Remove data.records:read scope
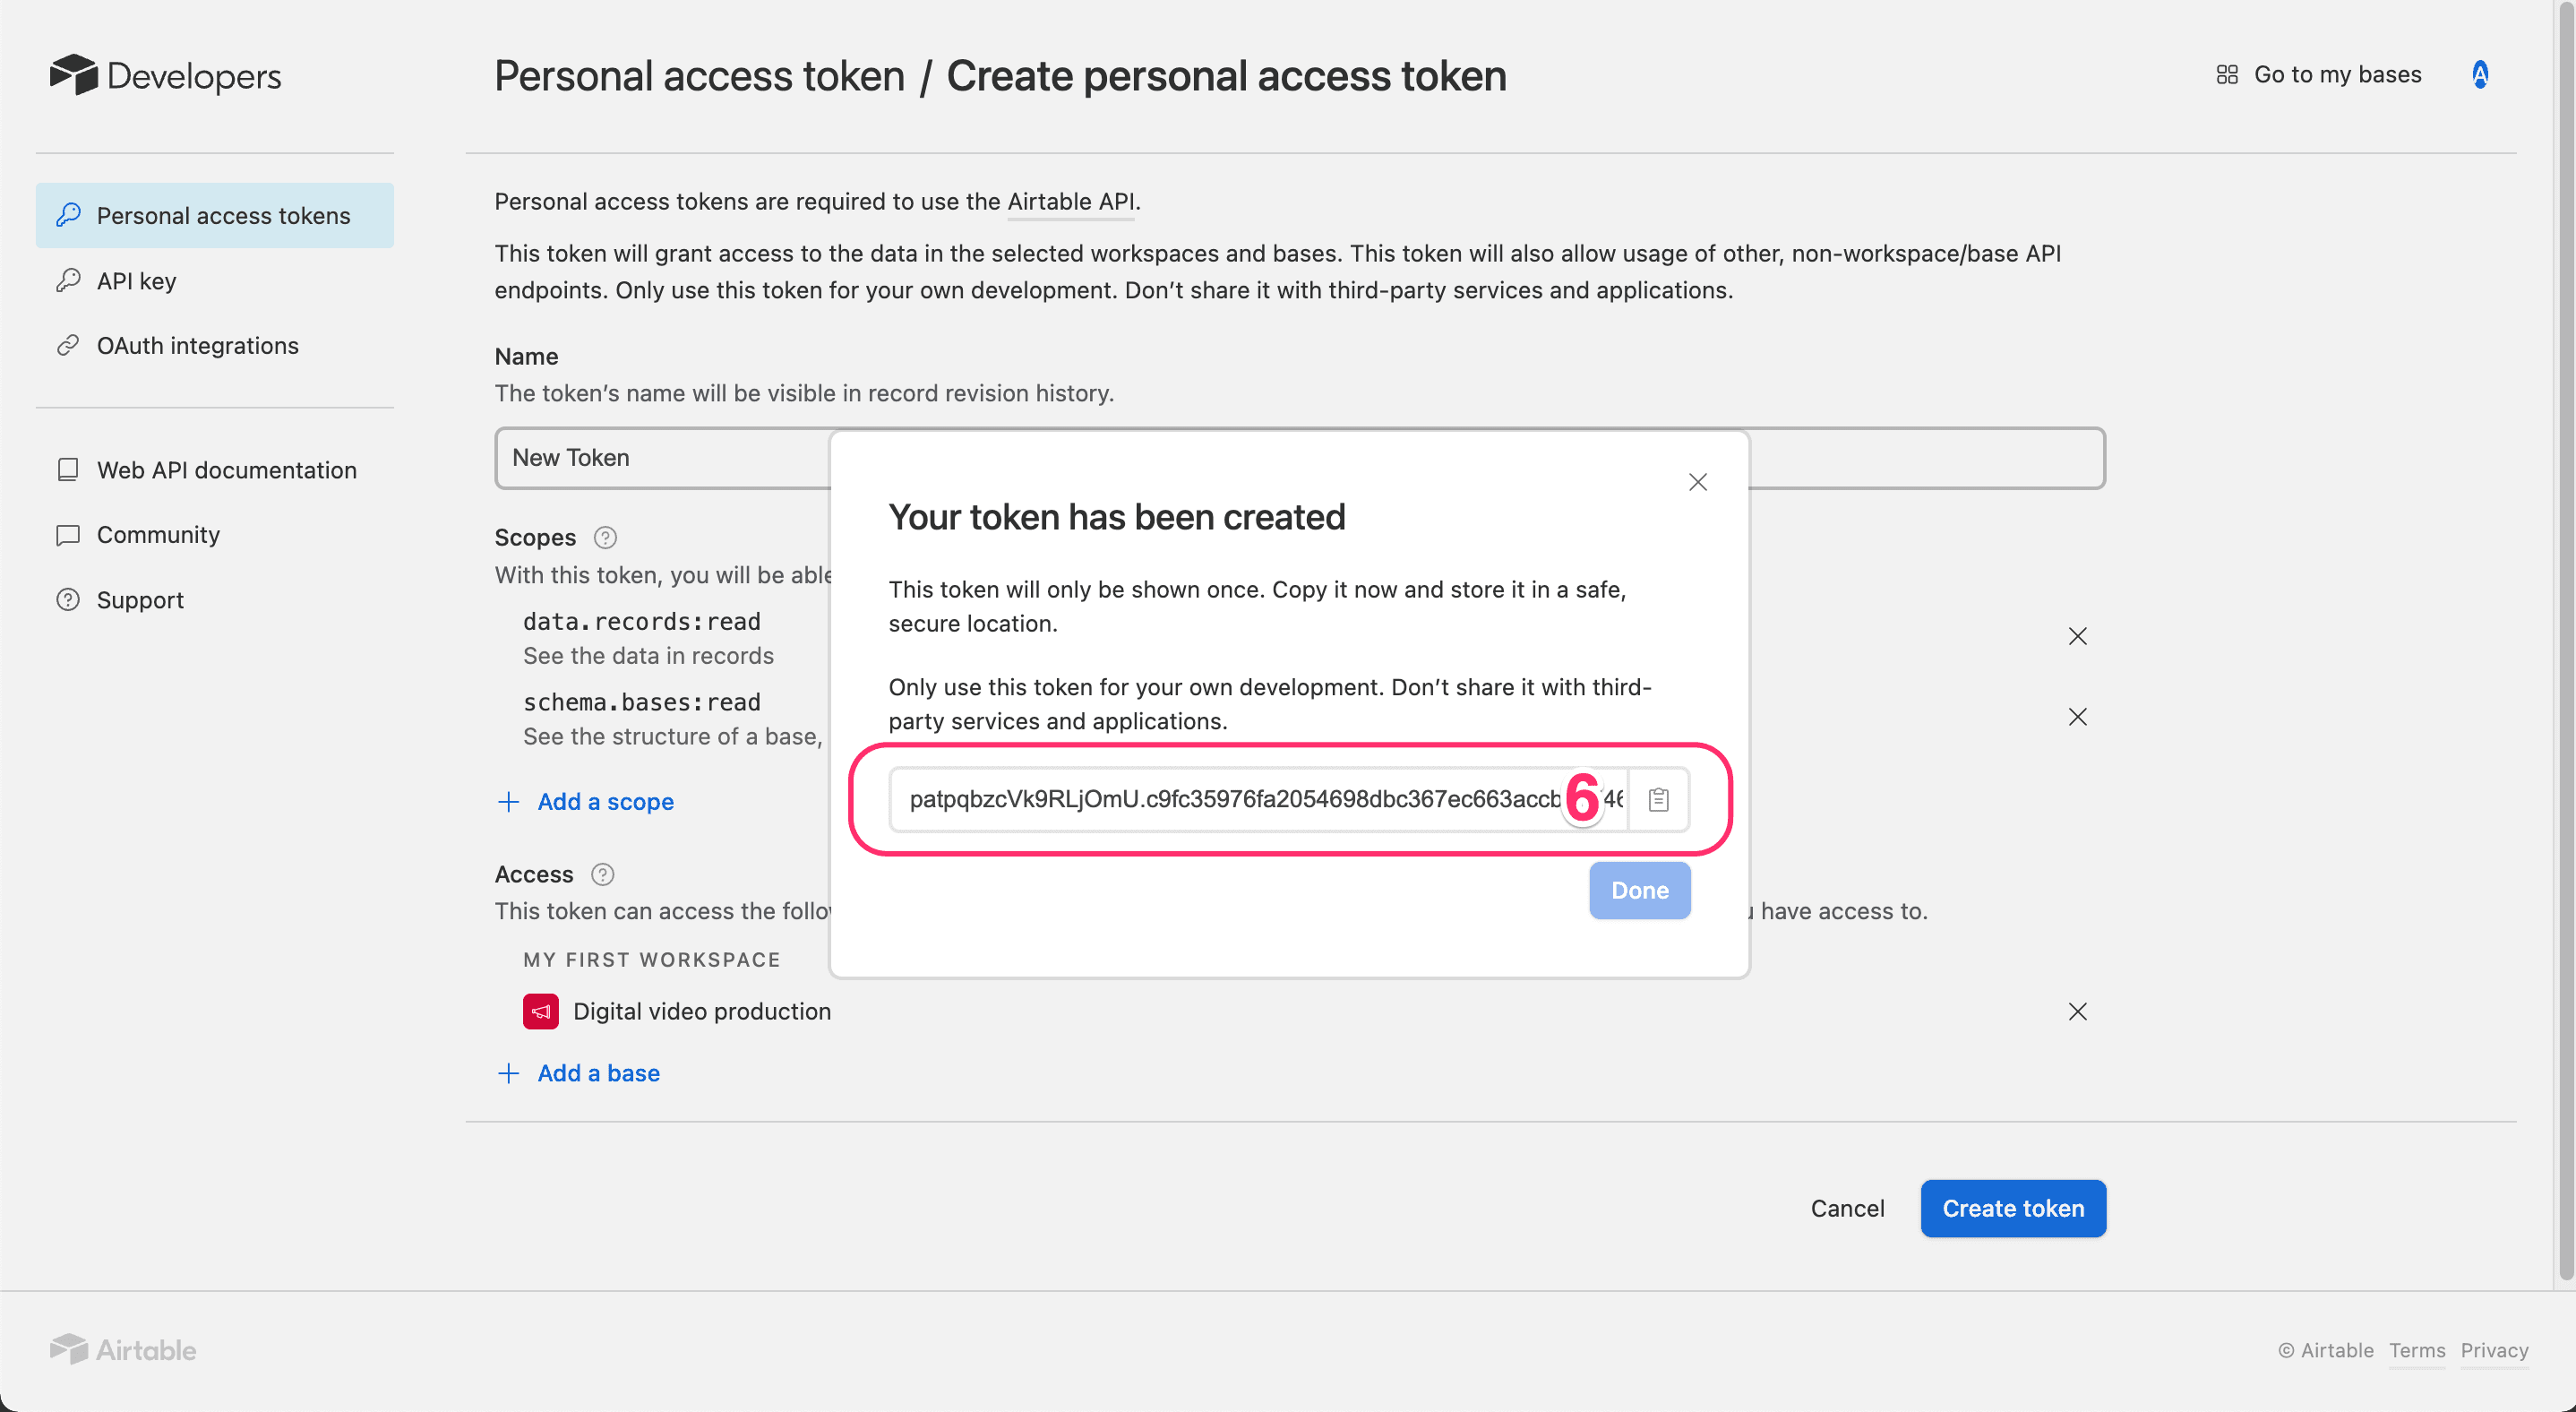Viewport: 2576px width, 1412px height. 2077,637
